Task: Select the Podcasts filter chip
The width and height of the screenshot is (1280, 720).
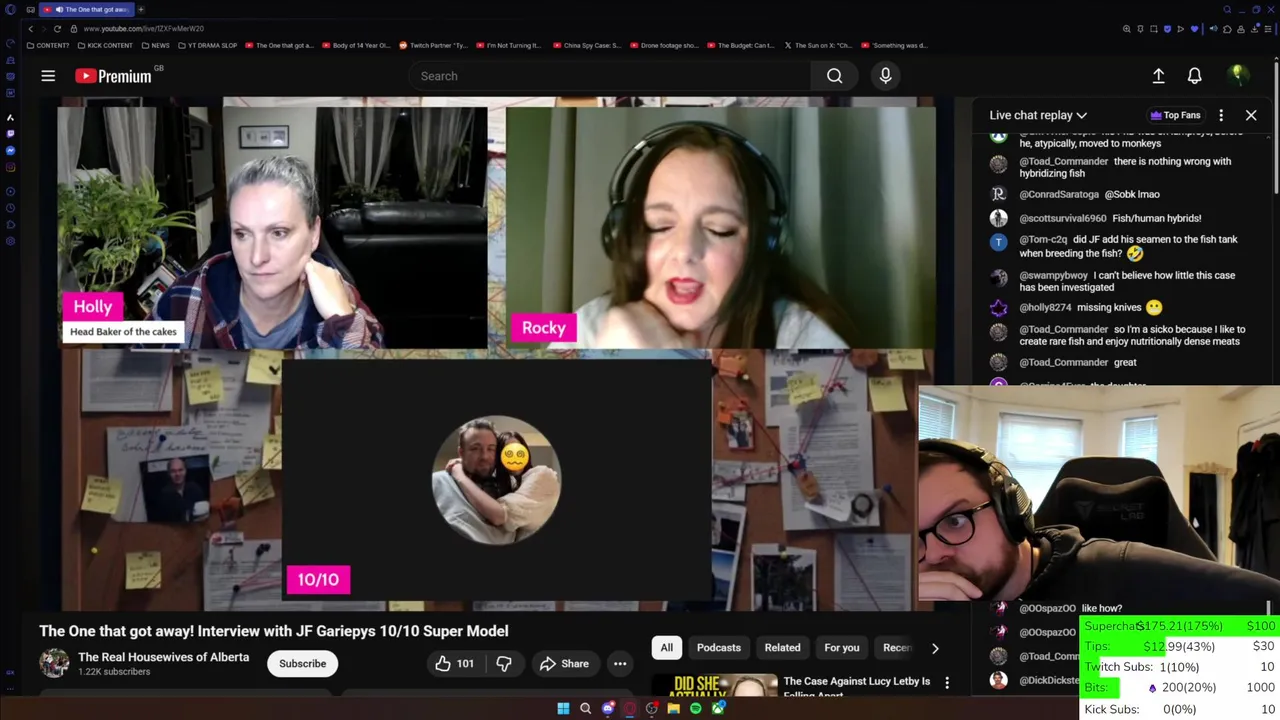Action: (x=718, y=648)
